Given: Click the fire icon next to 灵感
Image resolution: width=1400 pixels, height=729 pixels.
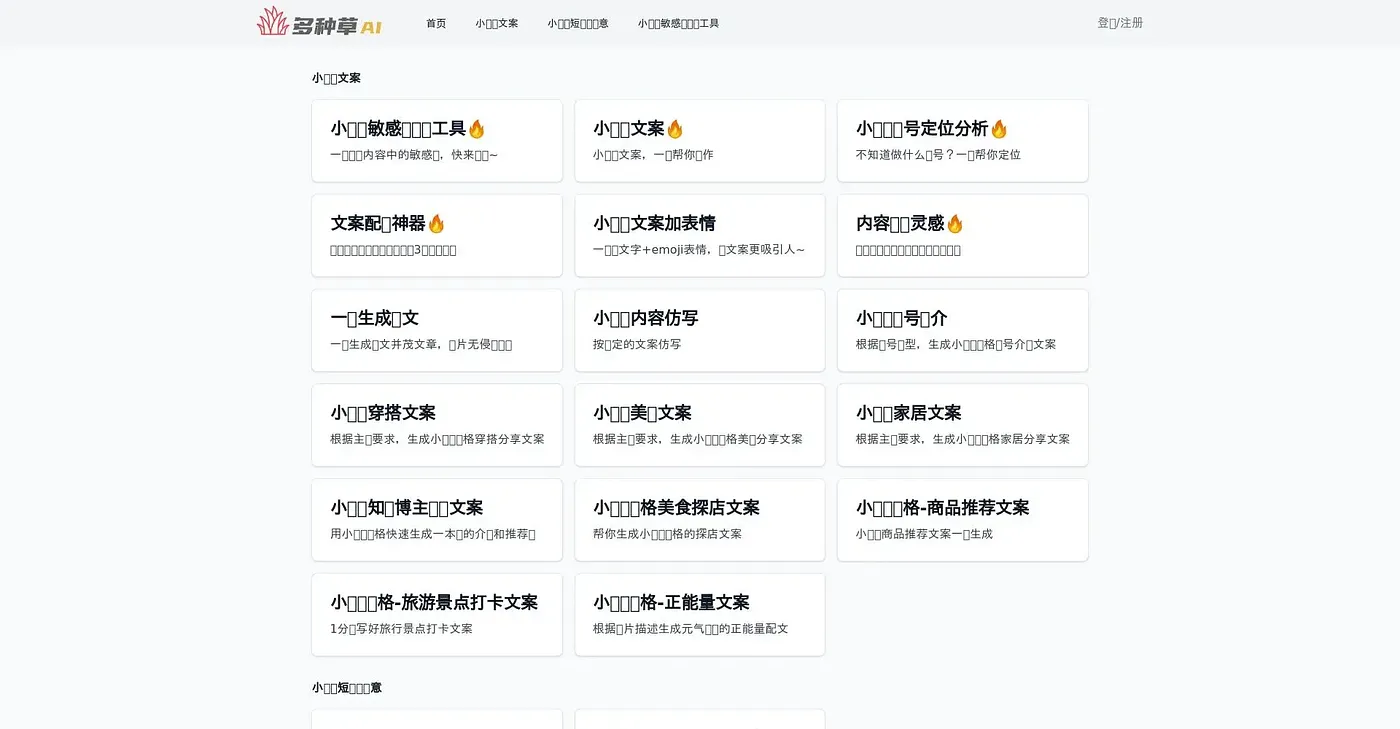Looking at the screenshot, I should pos(954,224).
